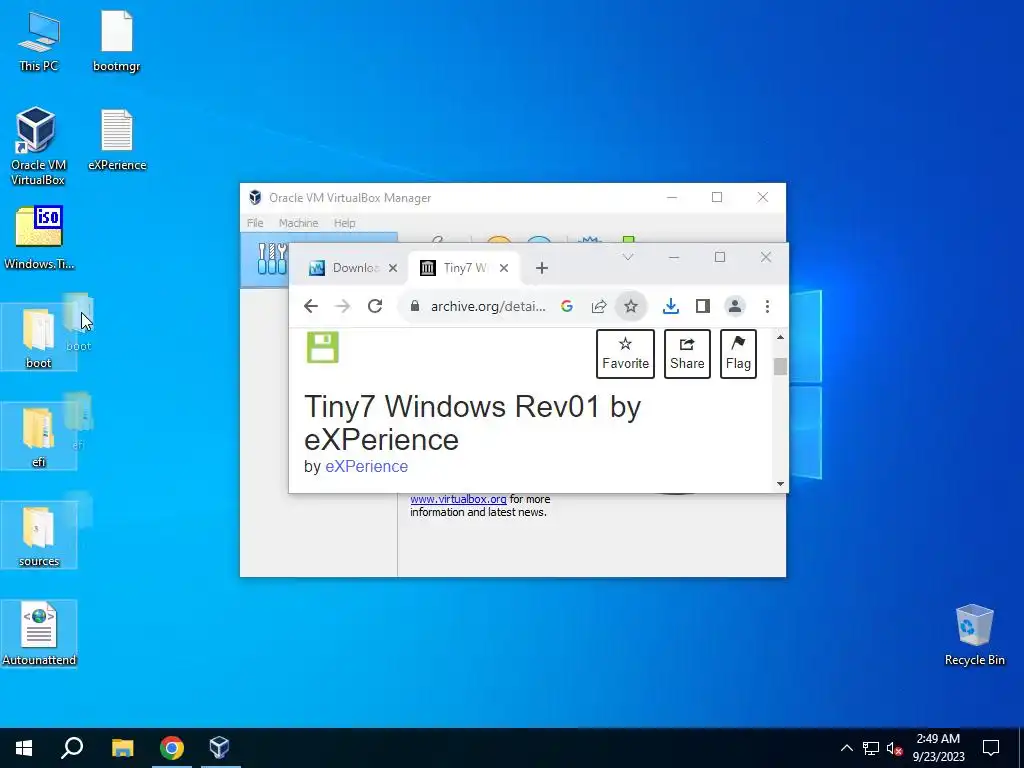The image size is (1024, 768).
Task: Select the efi folder on desktop
Action: pos(39,436)
